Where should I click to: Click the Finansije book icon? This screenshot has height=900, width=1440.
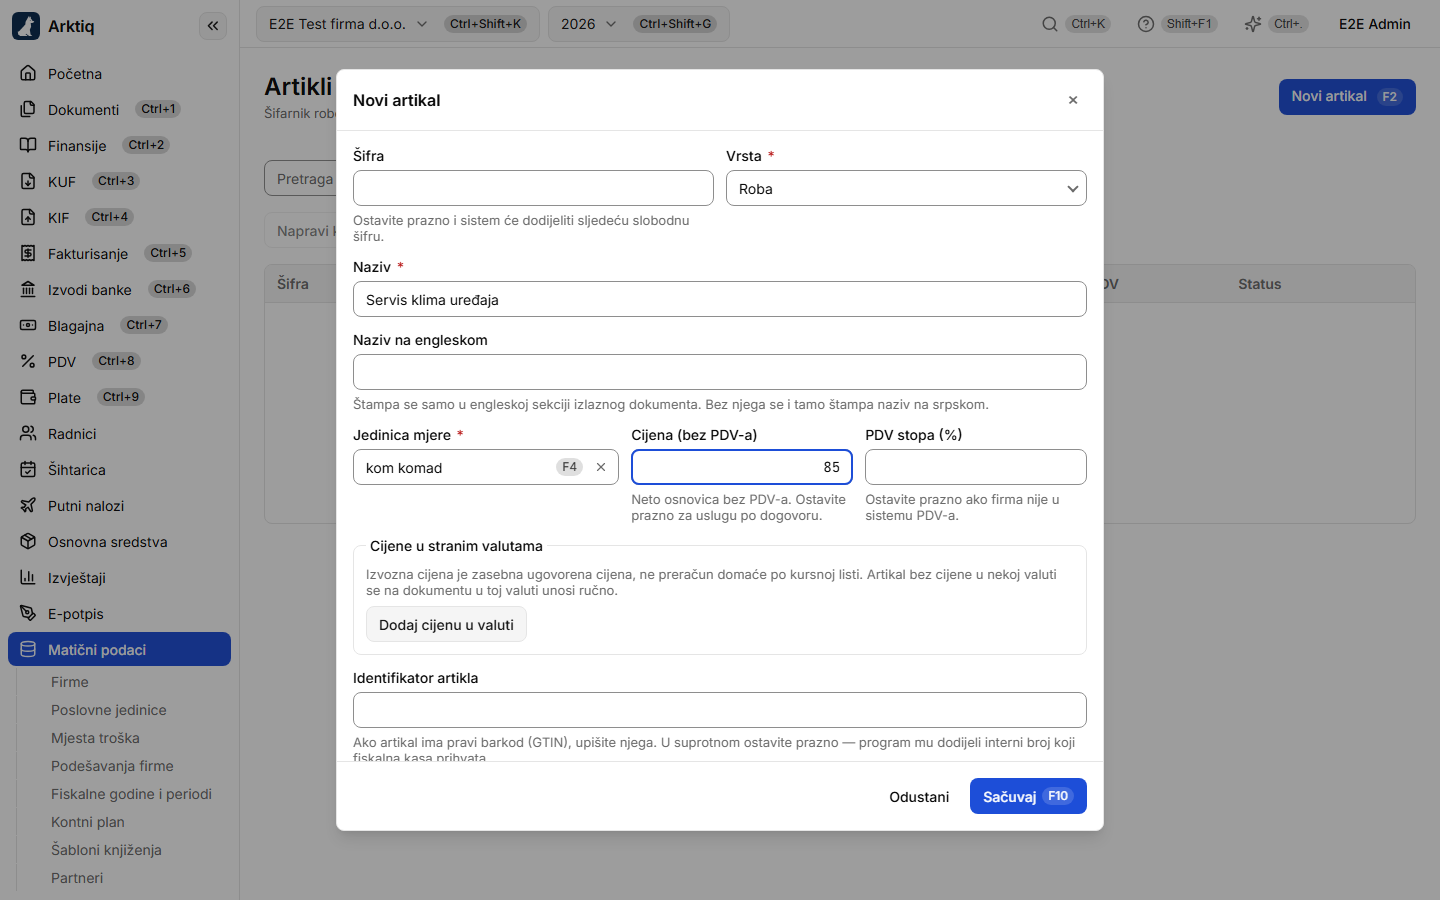[x=28, y=145]
